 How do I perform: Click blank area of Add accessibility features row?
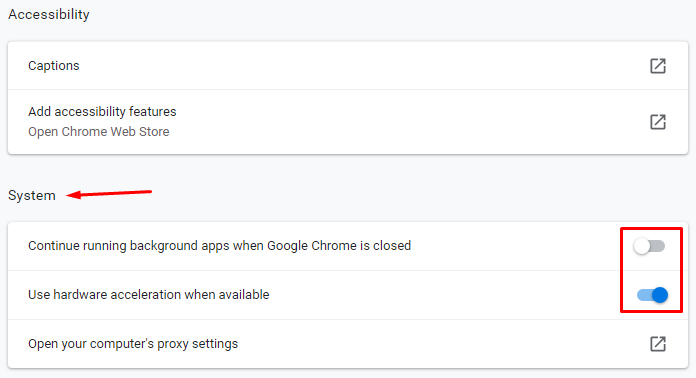coord(399,122)
